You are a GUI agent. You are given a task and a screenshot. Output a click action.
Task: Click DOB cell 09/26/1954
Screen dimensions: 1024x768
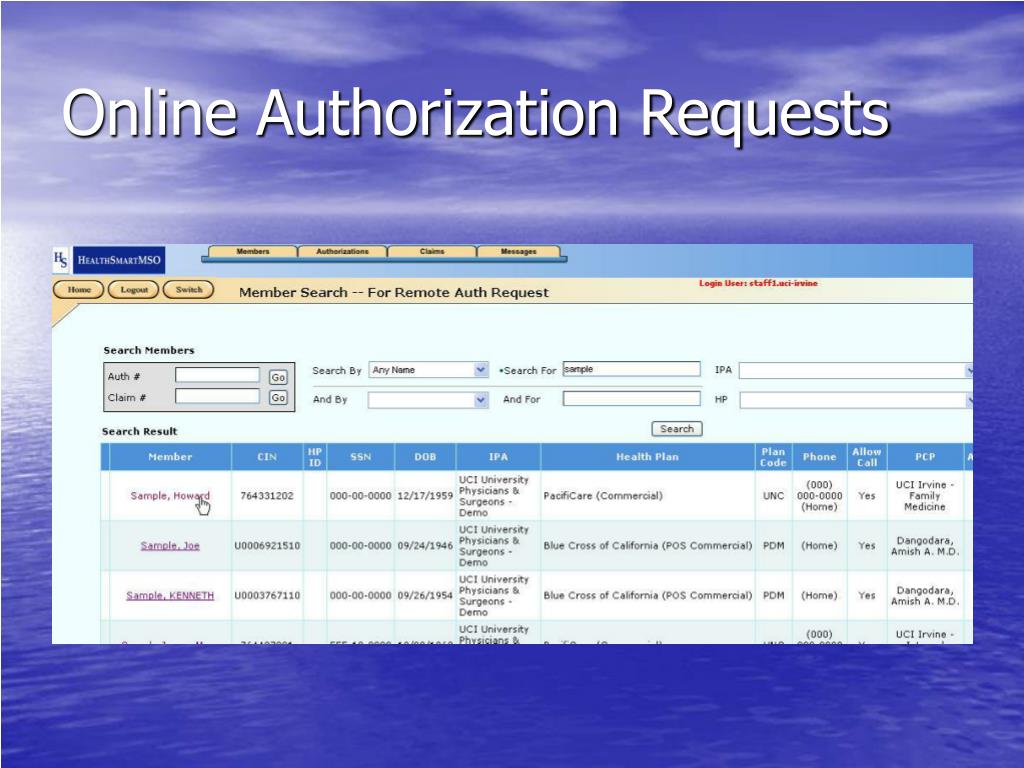pyautogui.click(x=425, y=596)
